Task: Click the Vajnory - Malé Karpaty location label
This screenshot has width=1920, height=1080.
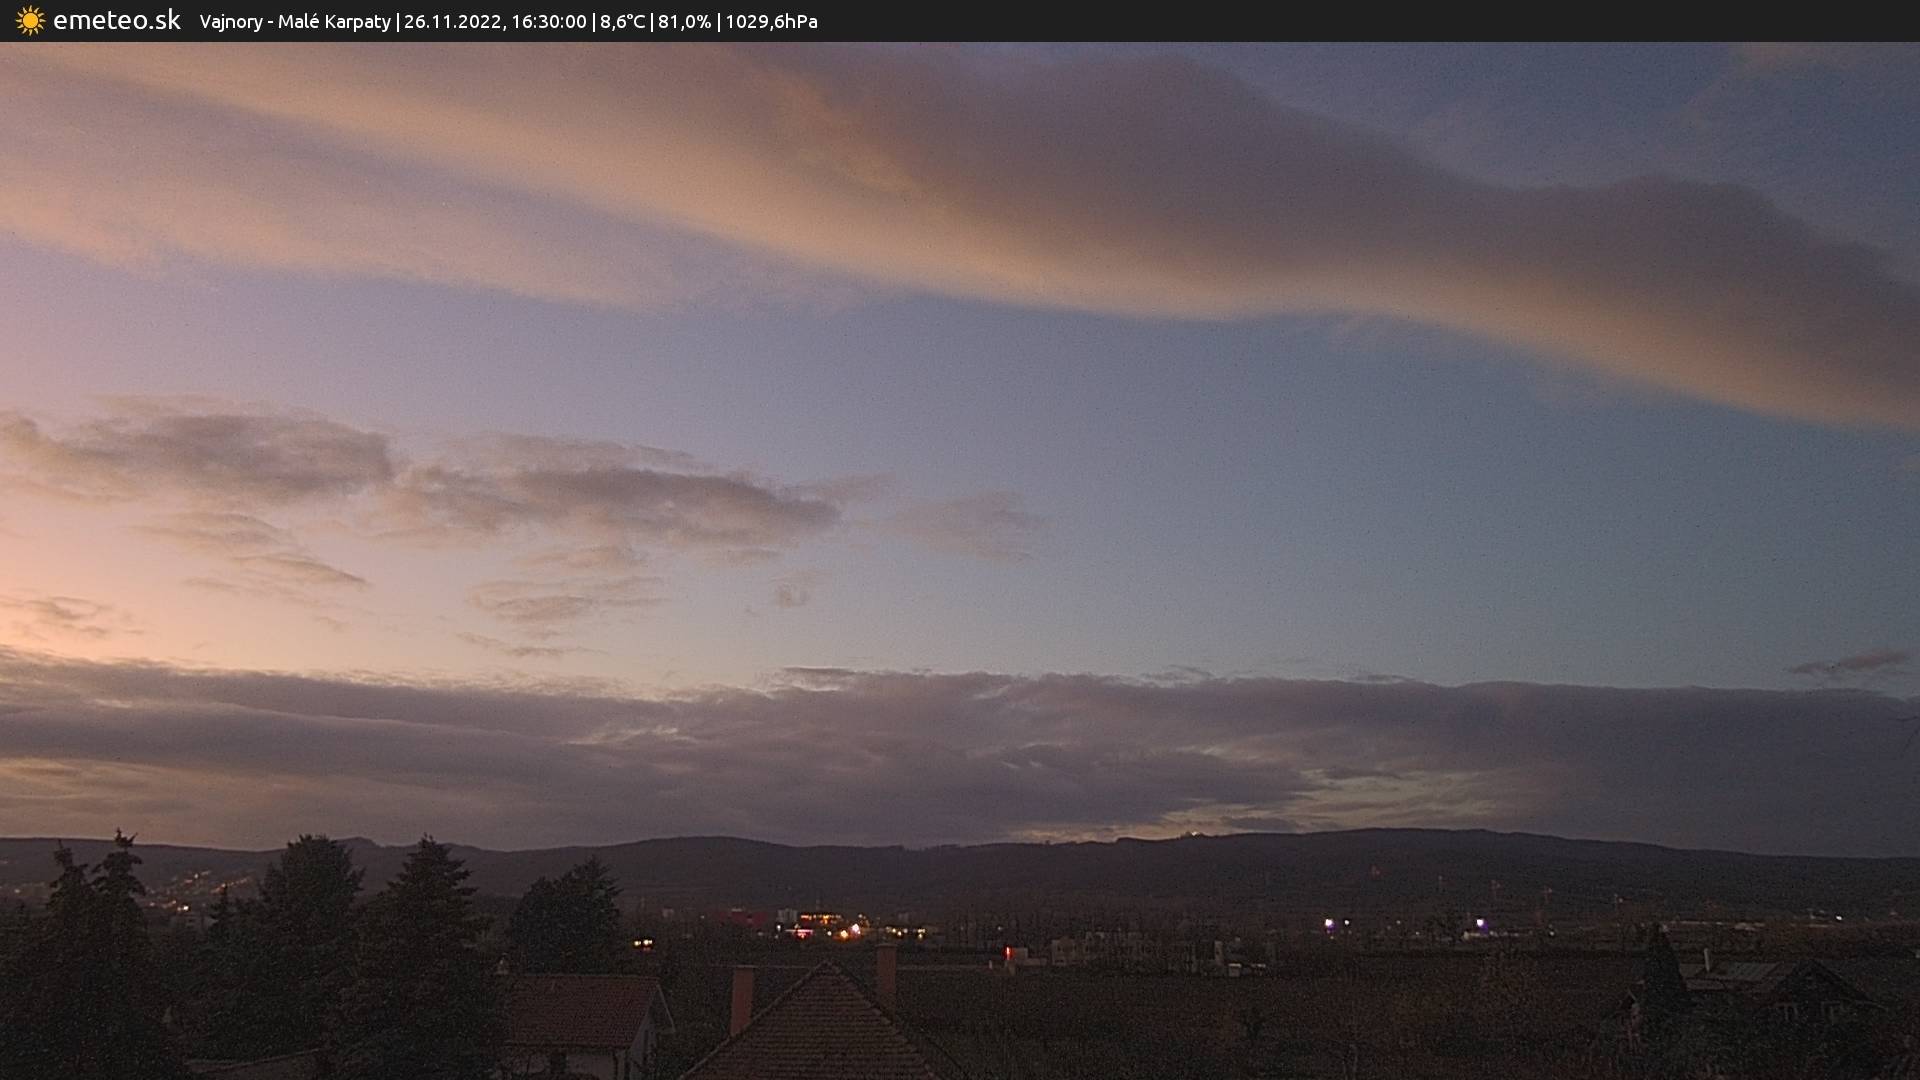Action: [294, 22]
